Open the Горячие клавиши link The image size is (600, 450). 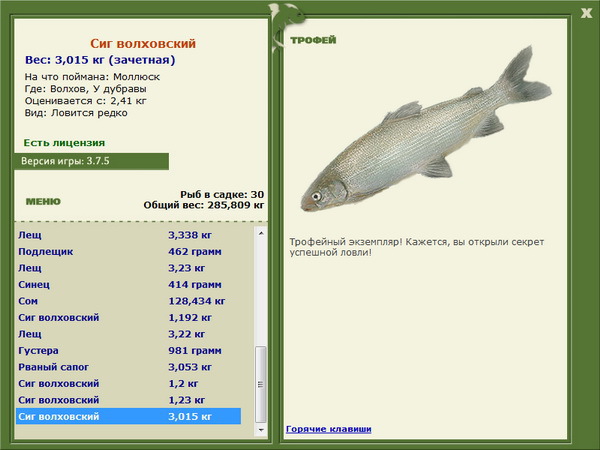coord(328,429)
